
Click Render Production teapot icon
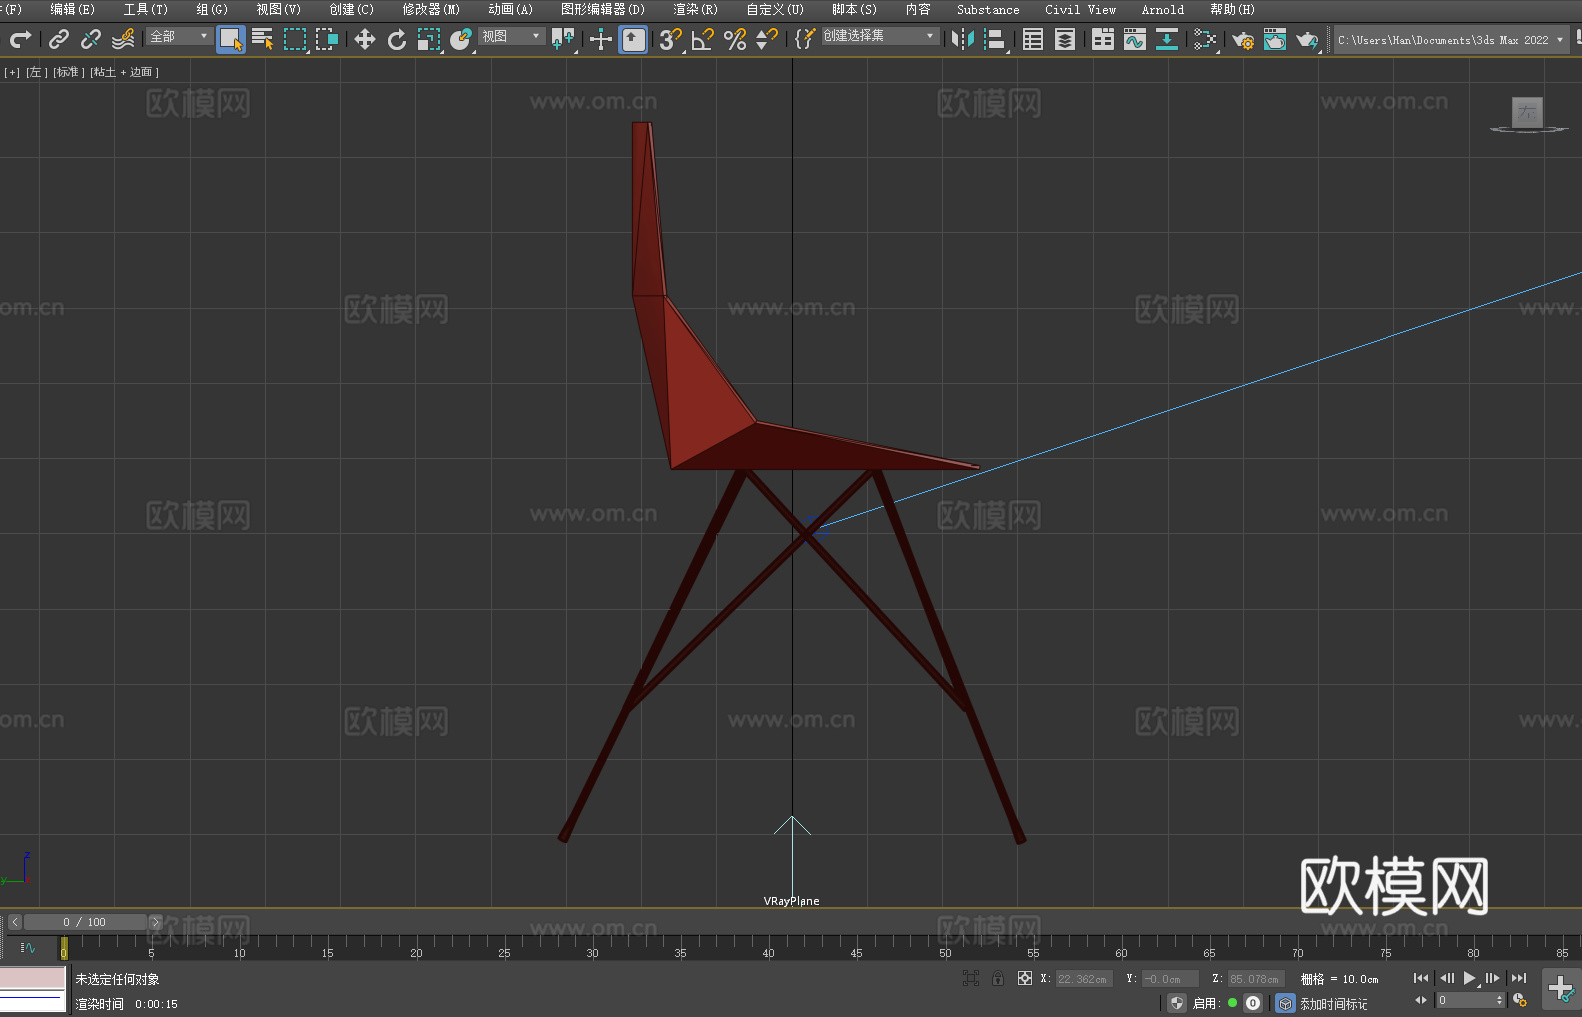click(1307, 39)
